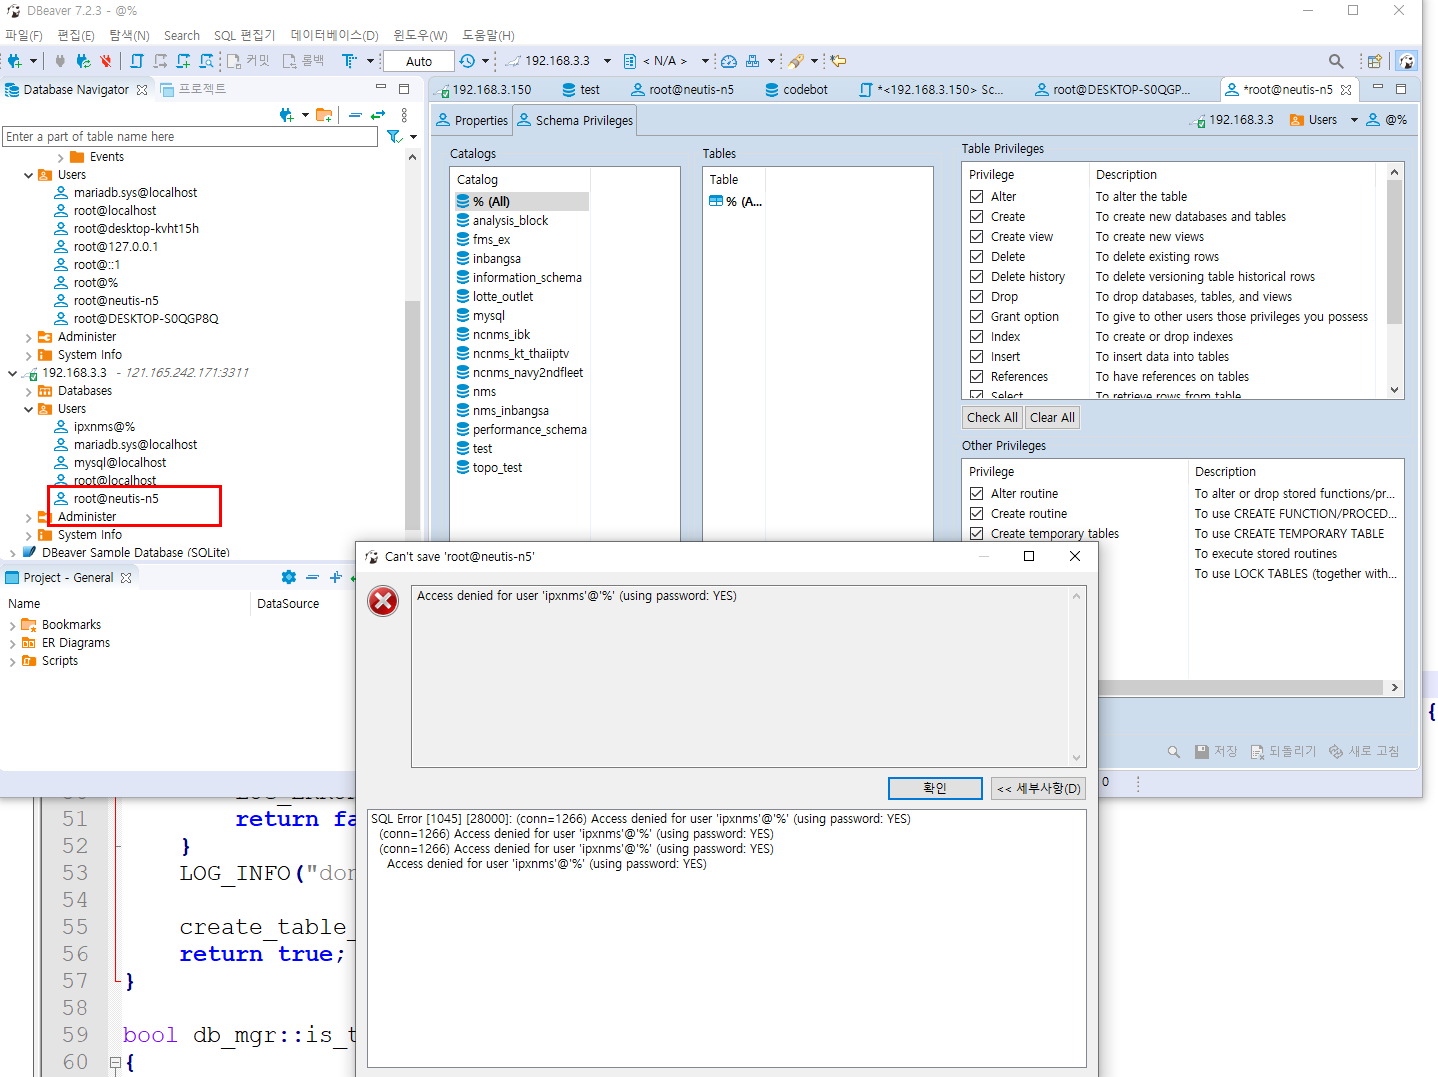The width and height of the screenshot is (1438, 1077).
Task: Open the 파일(F) menu
Action: pos(24,35)
